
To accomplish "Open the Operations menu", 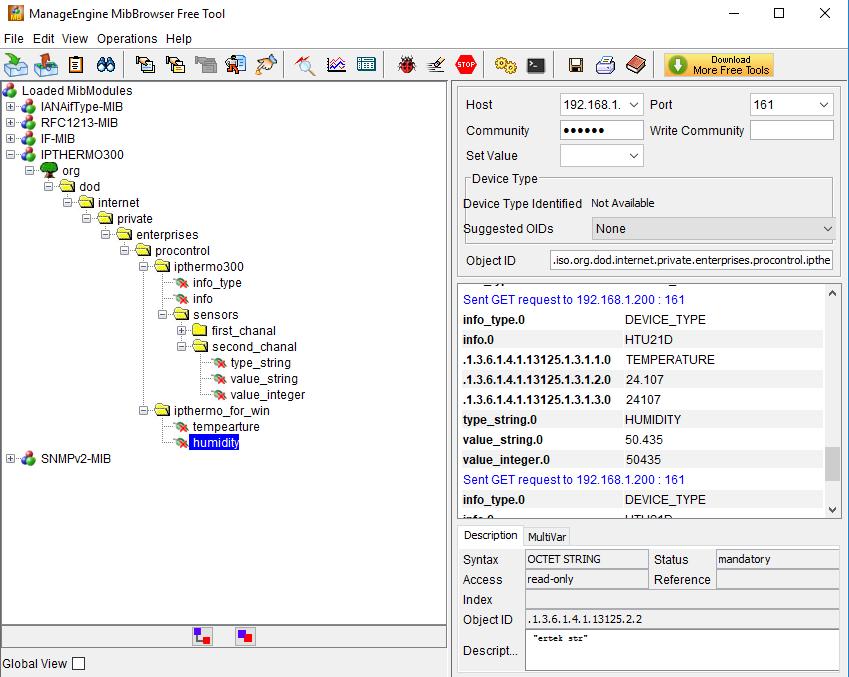I will pyautogui.click(x=127, y=38).
